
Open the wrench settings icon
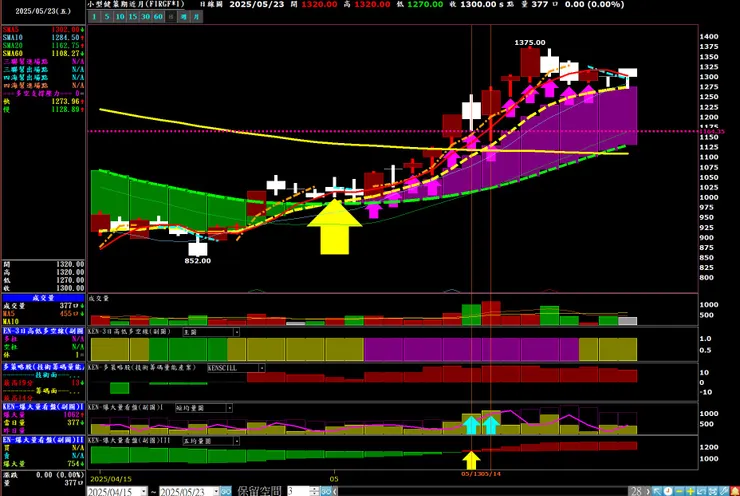[x=724, y=492]
